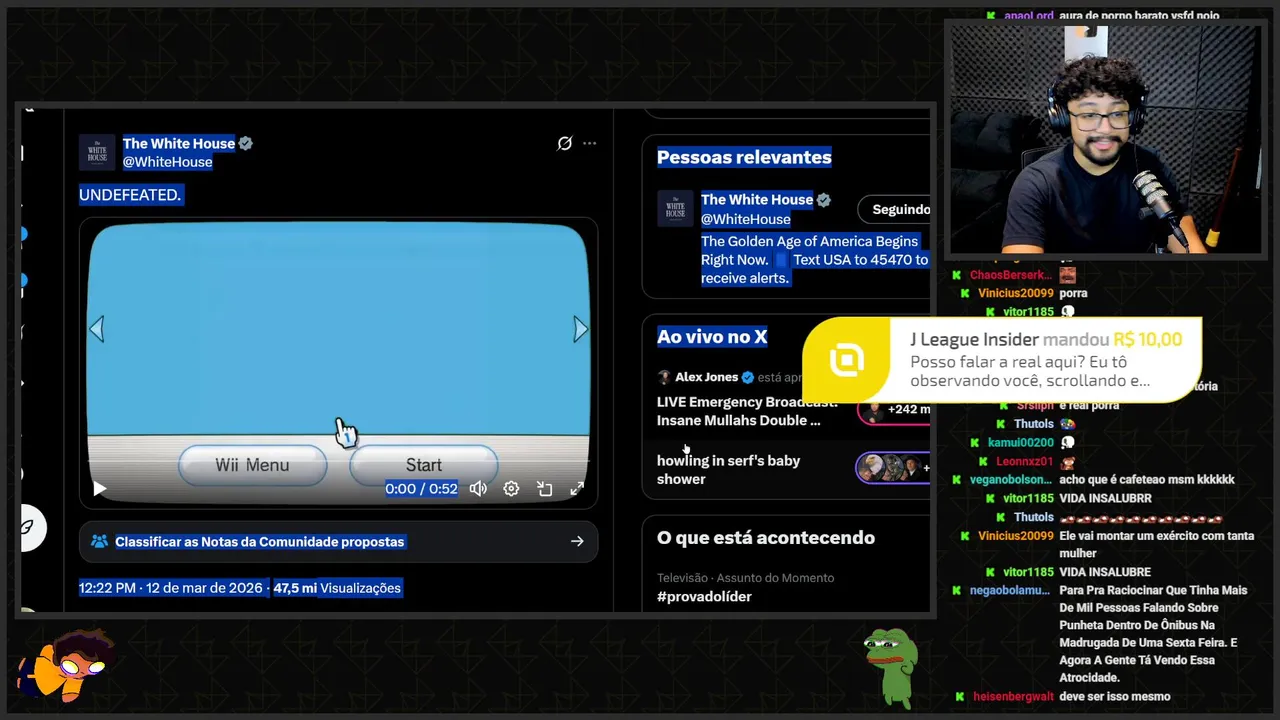Open the #provadolíder trending topic

[704, 596]
